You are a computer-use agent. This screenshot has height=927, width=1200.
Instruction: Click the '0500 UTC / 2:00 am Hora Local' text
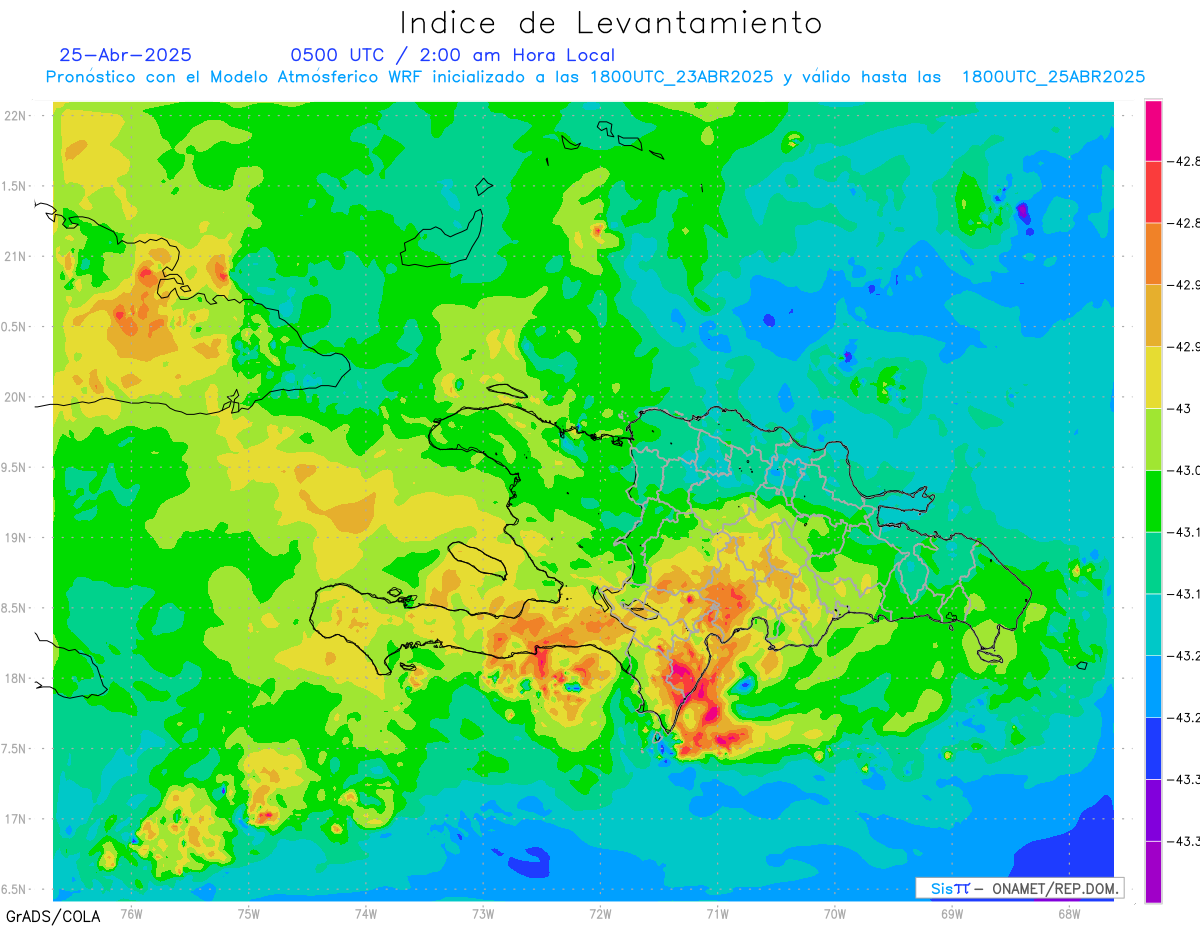click(x=452, y=55)
